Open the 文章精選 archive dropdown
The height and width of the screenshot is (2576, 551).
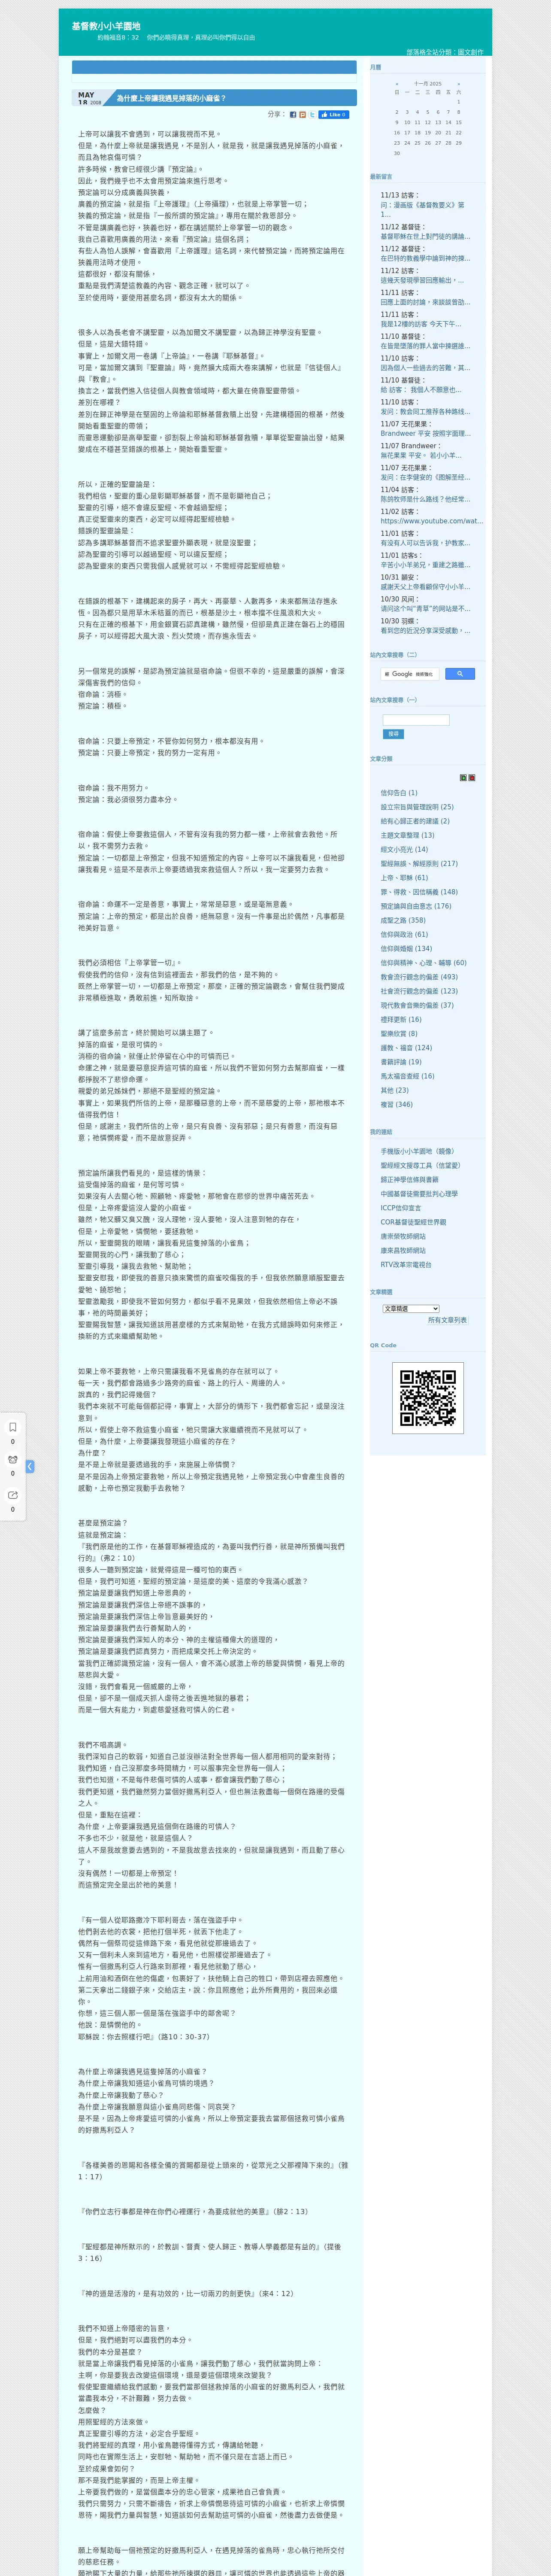coord(411,1308)
